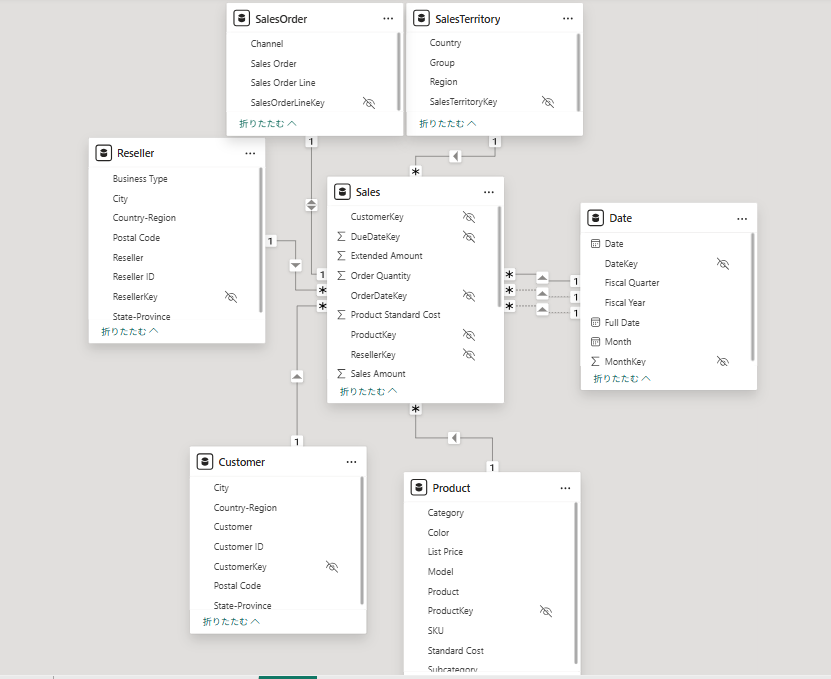This screenshot has height=679, width=831.
Task: Click the Date table header icon
Action: point(596,218)
